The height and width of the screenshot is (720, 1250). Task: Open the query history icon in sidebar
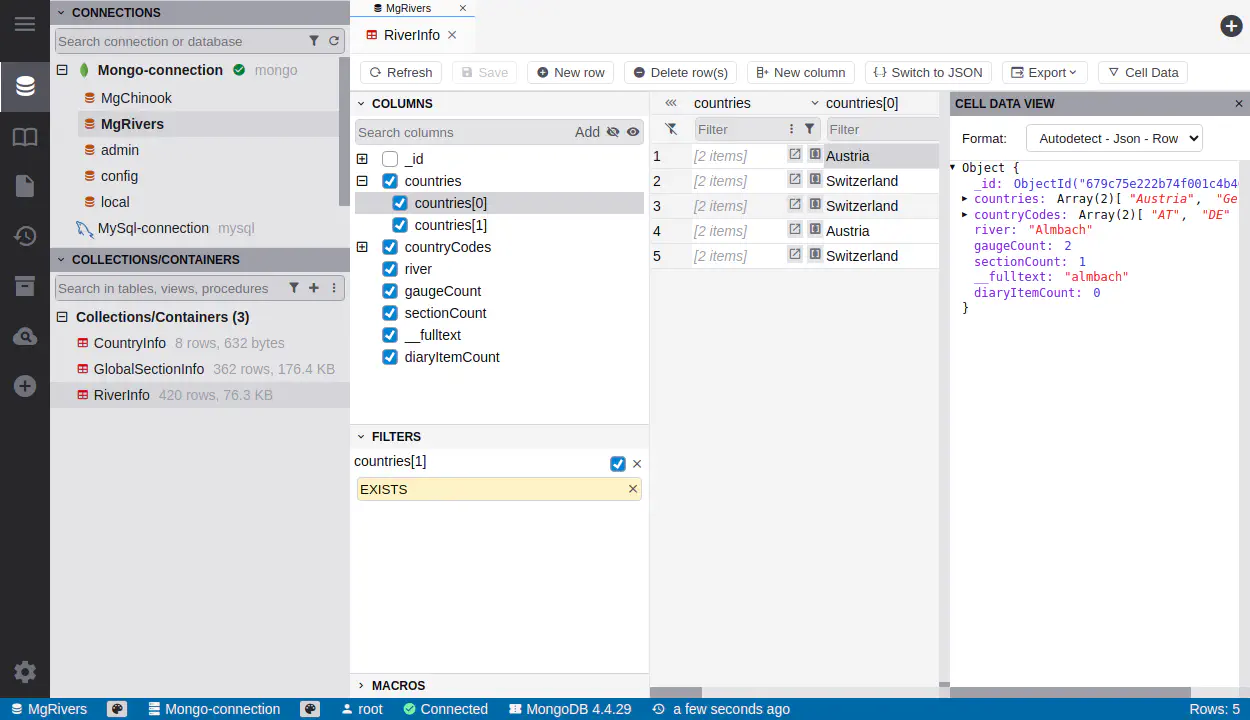[x=25, y=236]
